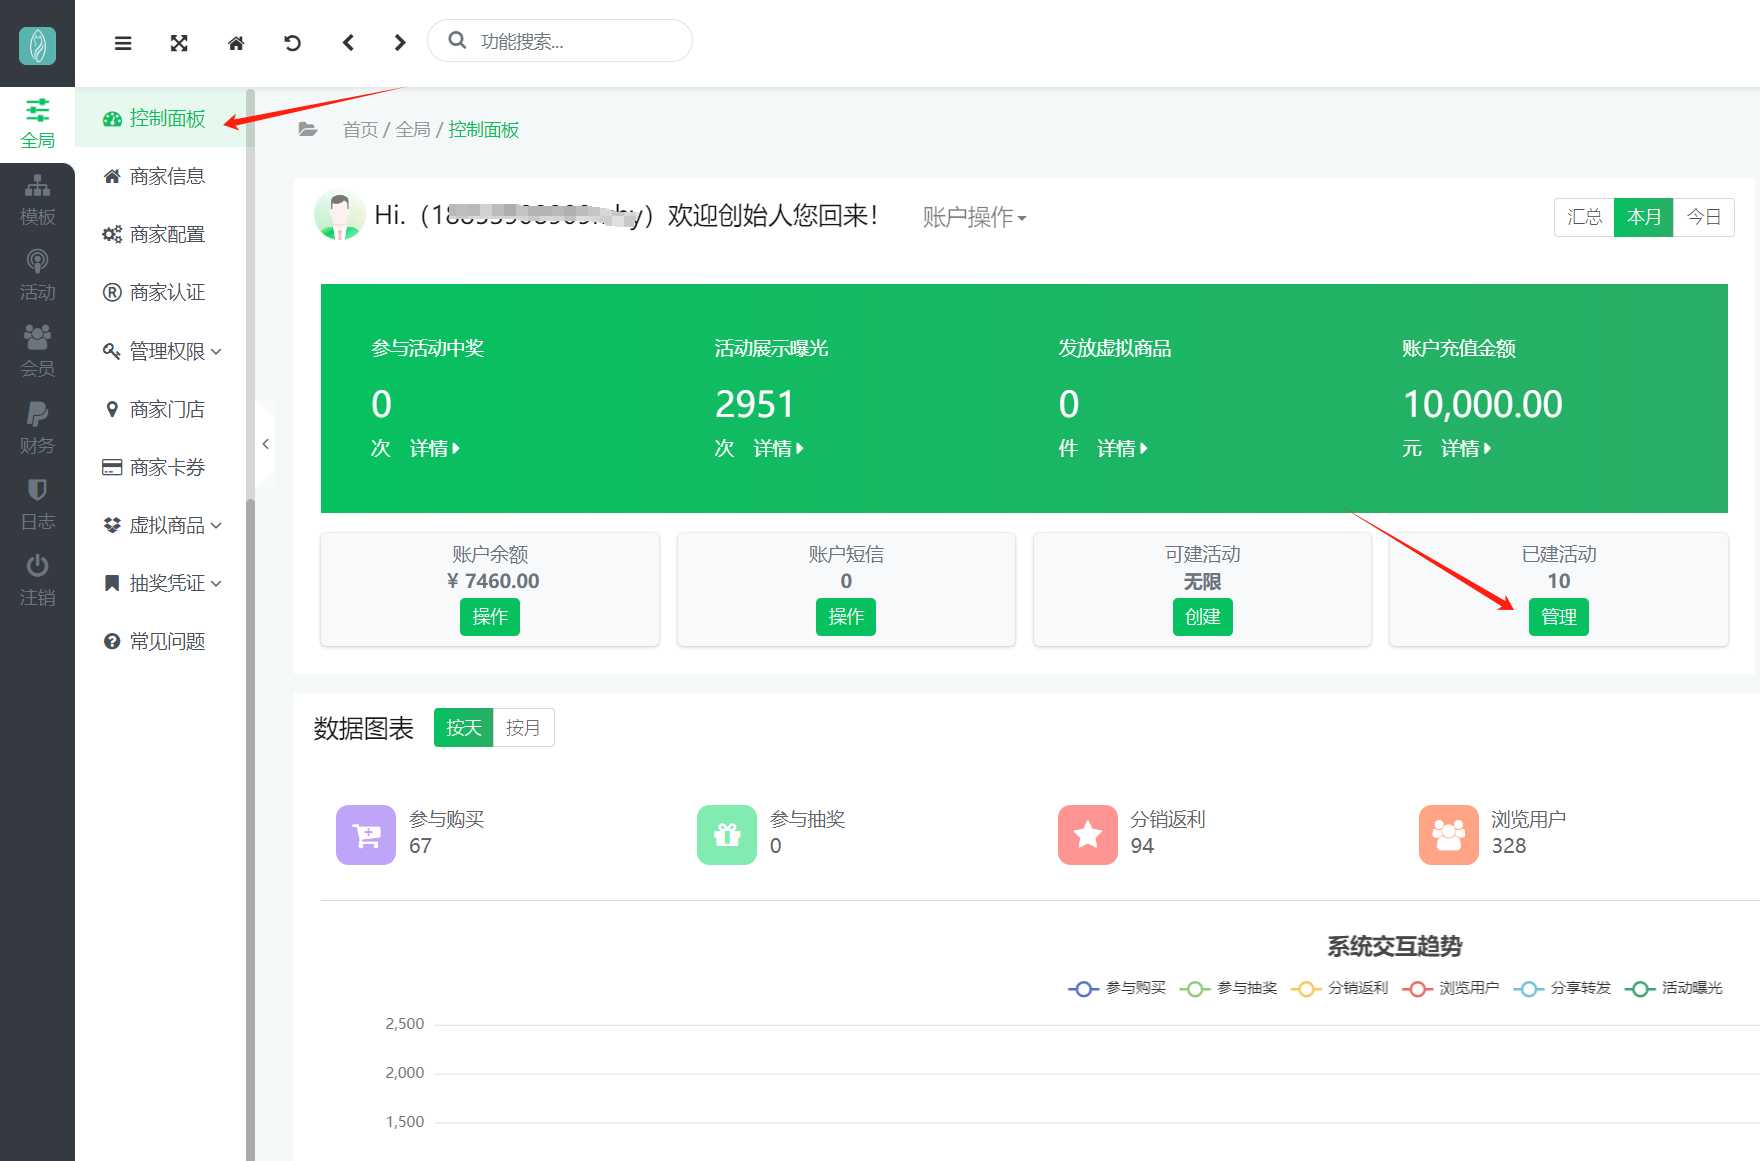Expand 虚拟商品 submenu
Viewport: 1760px width, 1161px height.
[160, 525]
